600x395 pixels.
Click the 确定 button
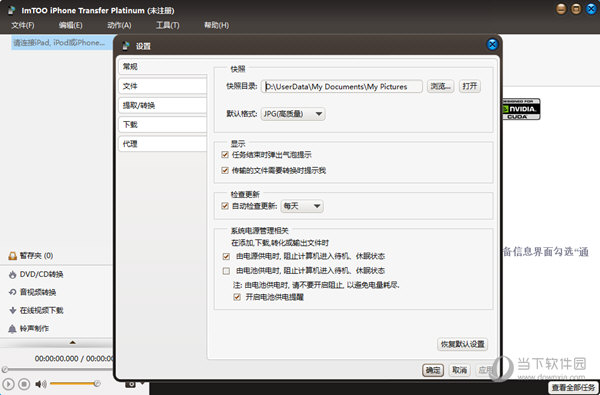433,370
